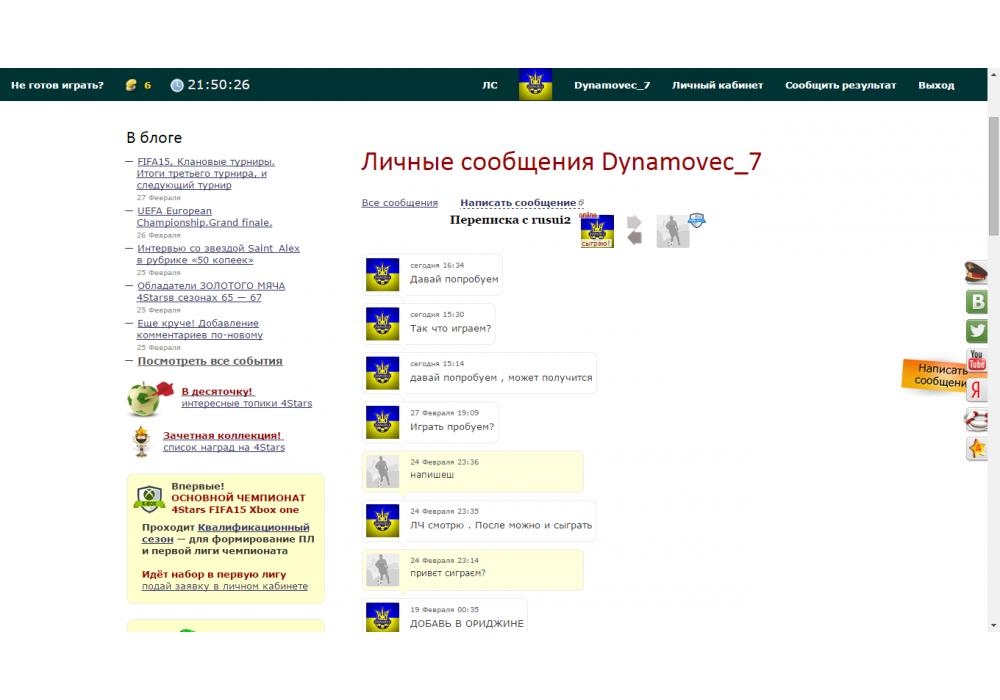Click the 'Все сообщения' link
Image resolution: width=1000 pixels, height=700 pixels.
(x=399, y=203)
